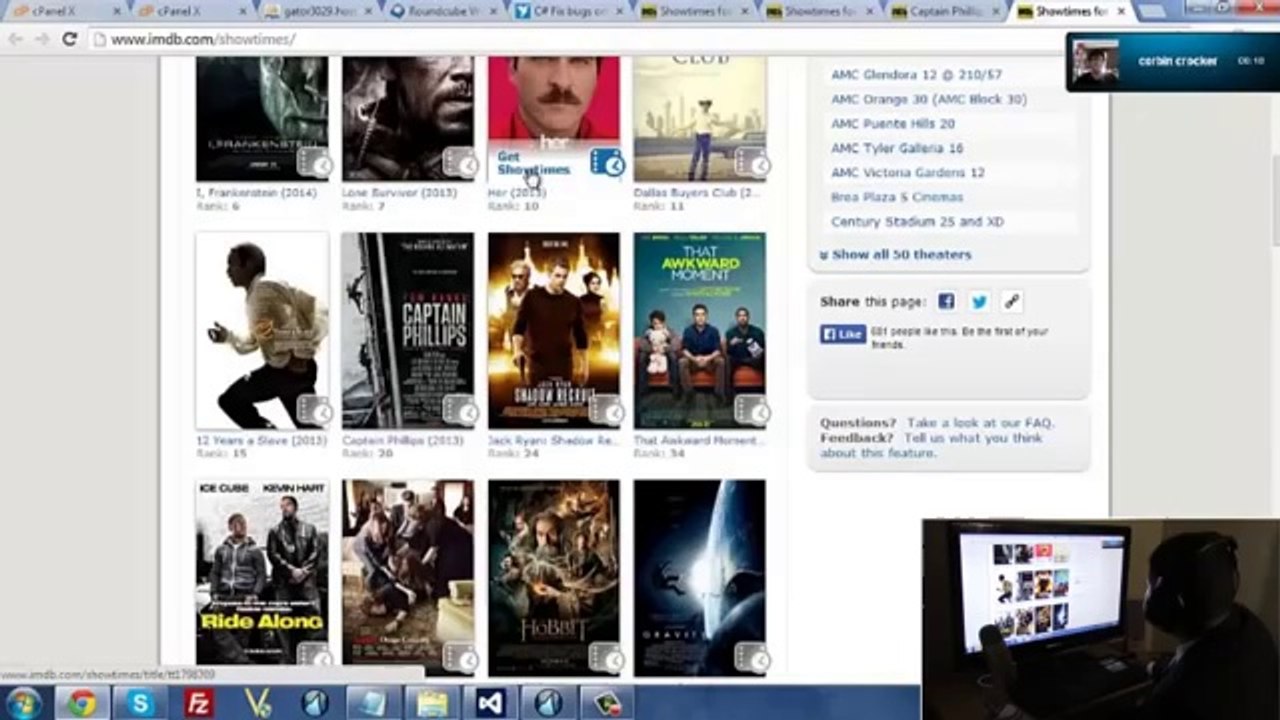Image resolution: width=1280 pixels, height=720 pixels.
Task: Go back using the browser back arrow
Action: 16,39
